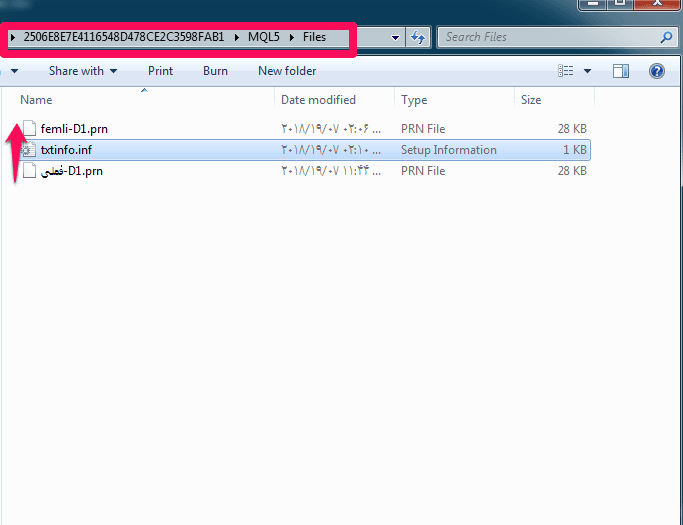Click the search magnifier icon

coord(666,37)
